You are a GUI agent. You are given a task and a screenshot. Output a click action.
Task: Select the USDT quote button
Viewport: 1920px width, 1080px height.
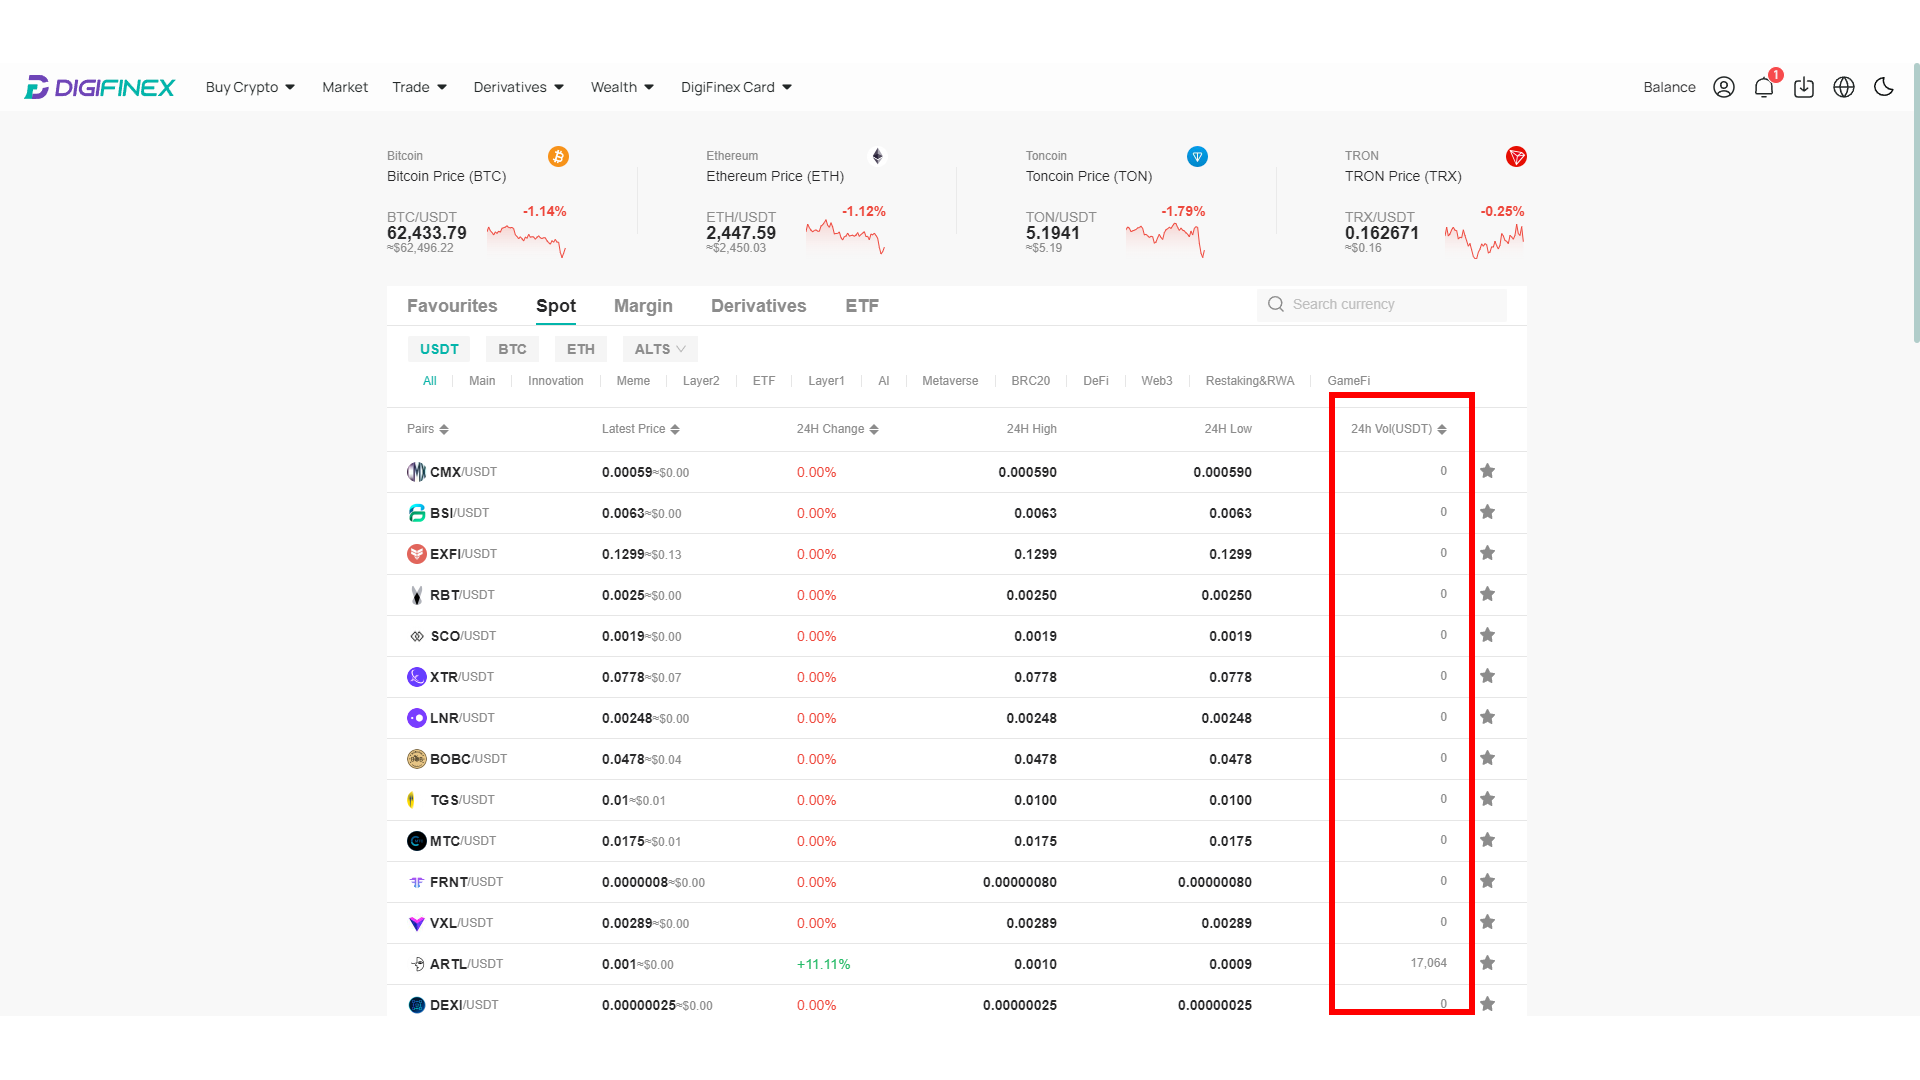tap(439, 349)
